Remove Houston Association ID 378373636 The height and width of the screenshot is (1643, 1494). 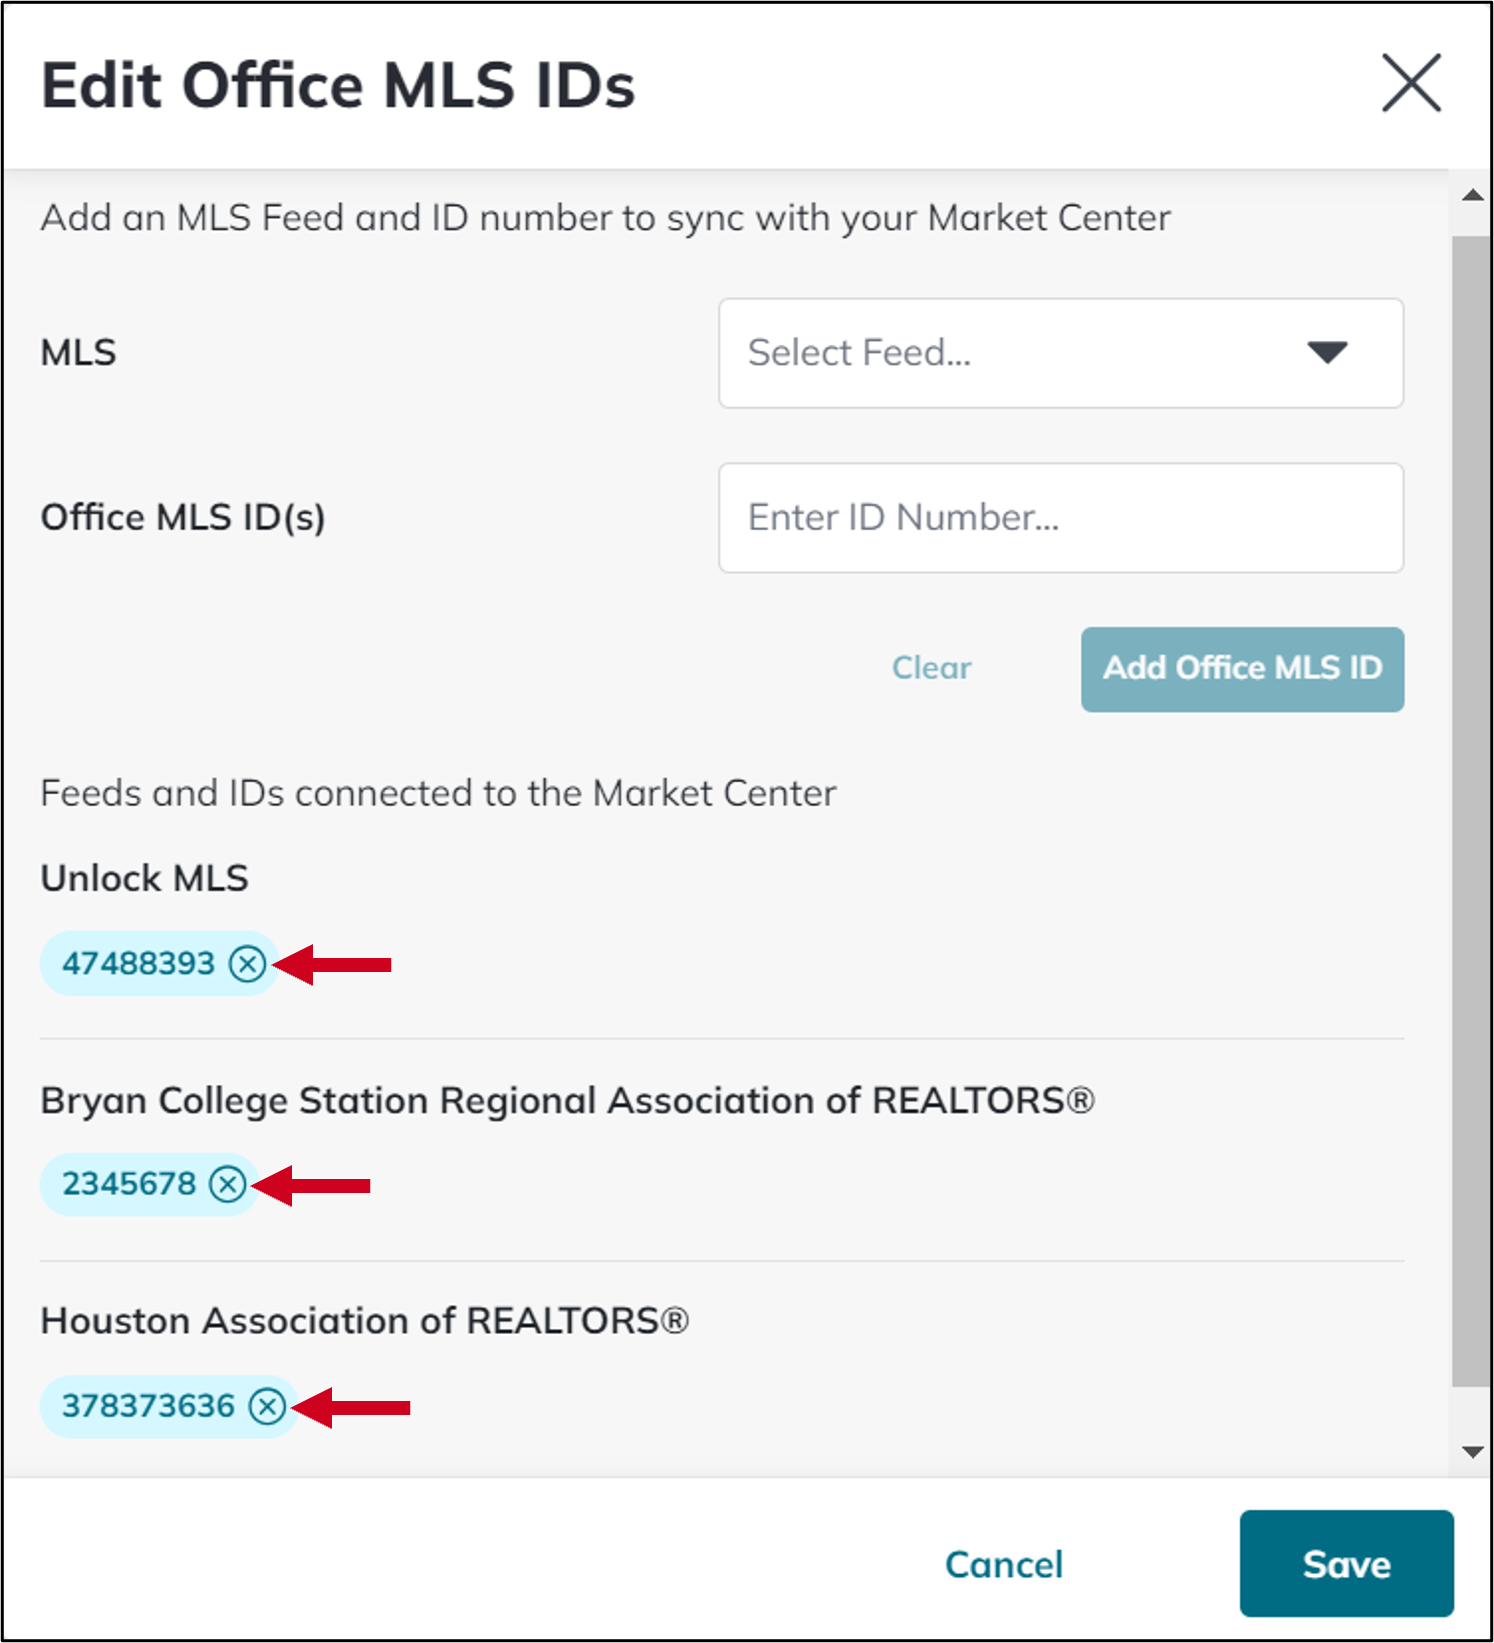tap(268, 1407)
